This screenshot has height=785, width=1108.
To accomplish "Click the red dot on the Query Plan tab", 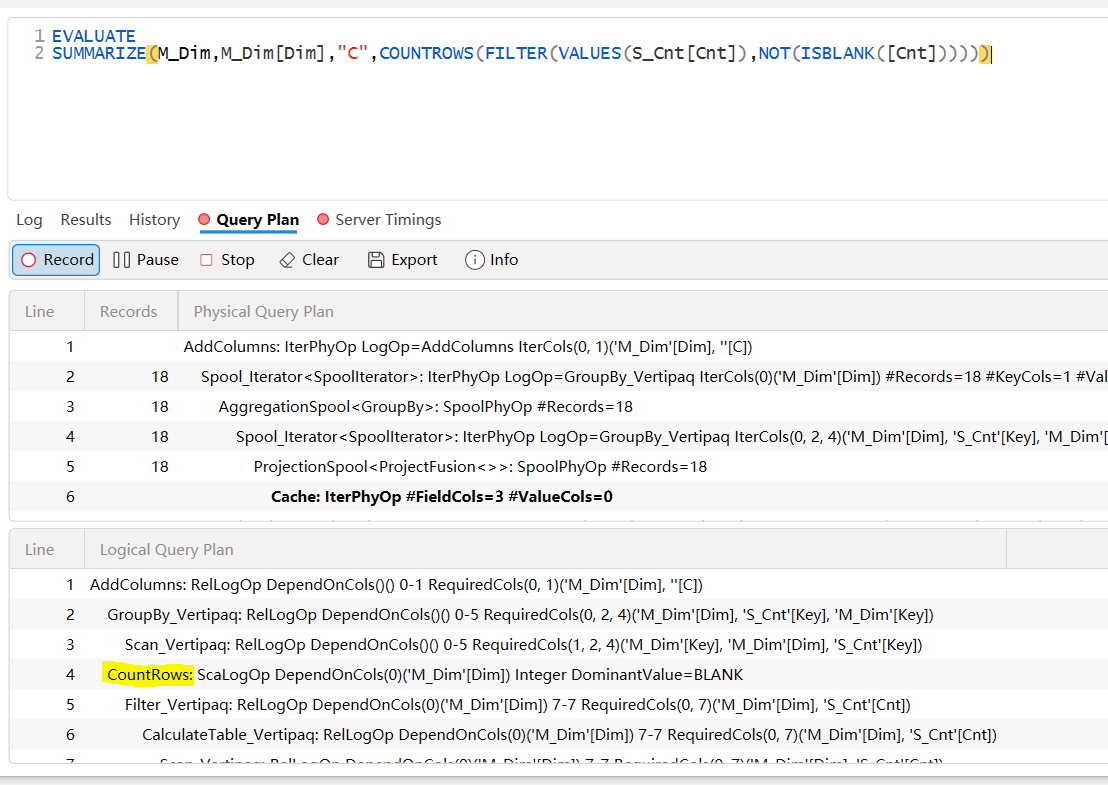I will pyautogui.click(x=204, y=220).
